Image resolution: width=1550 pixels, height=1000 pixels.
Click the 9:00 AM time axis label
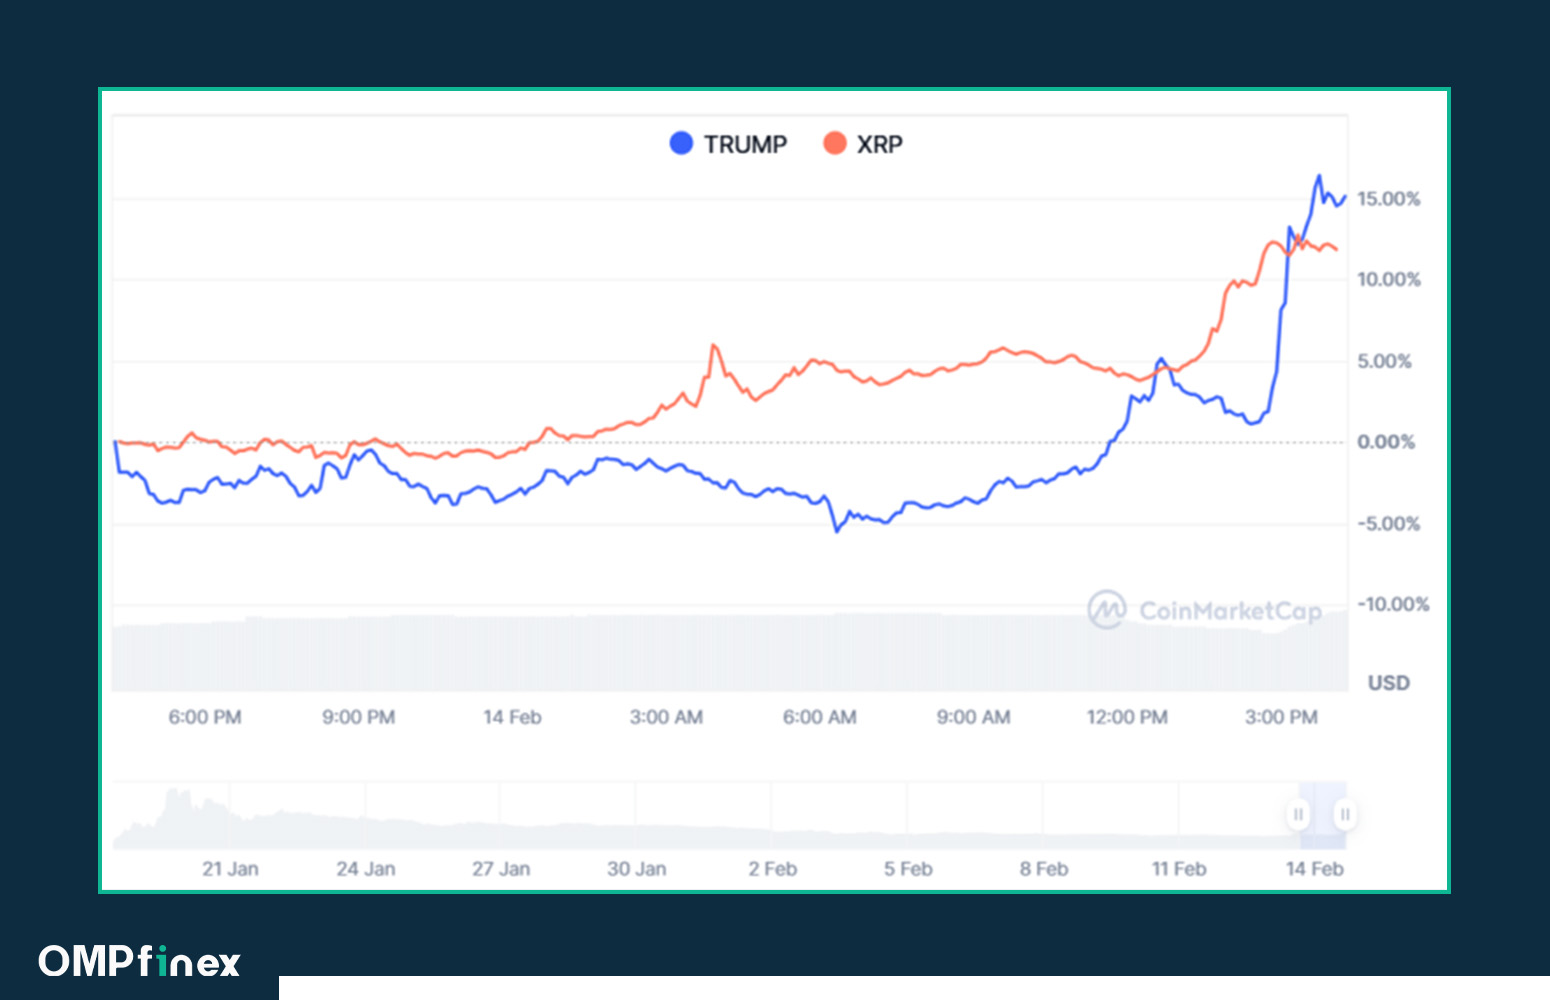(973, 717)
